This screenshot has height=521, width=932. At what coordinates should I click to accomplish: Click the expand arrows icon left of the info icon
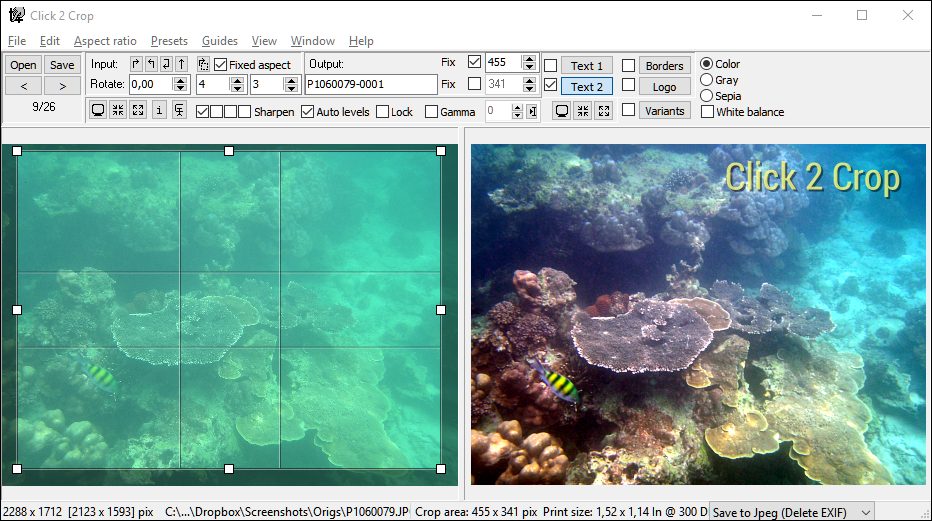point(138,110)
